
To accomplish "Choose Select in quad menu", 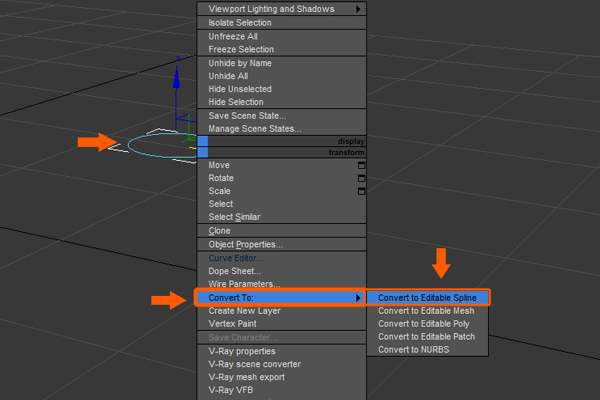I will pos(282,204).
